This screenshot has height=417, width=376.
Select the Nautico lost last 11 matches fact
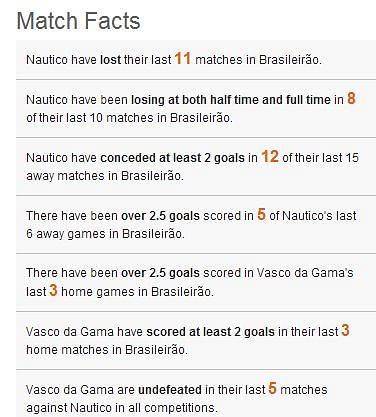click(196, 60)
